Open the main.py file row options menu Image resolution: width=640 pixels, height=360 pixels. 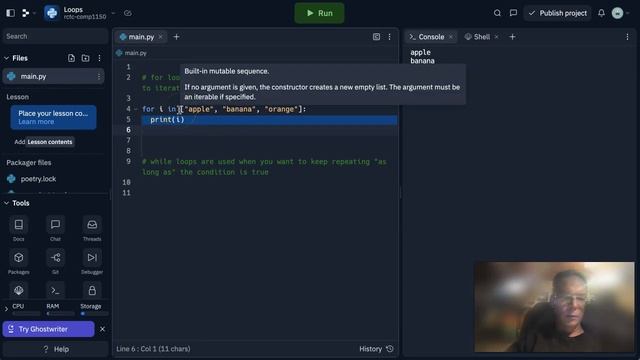[x=98, y=76]
